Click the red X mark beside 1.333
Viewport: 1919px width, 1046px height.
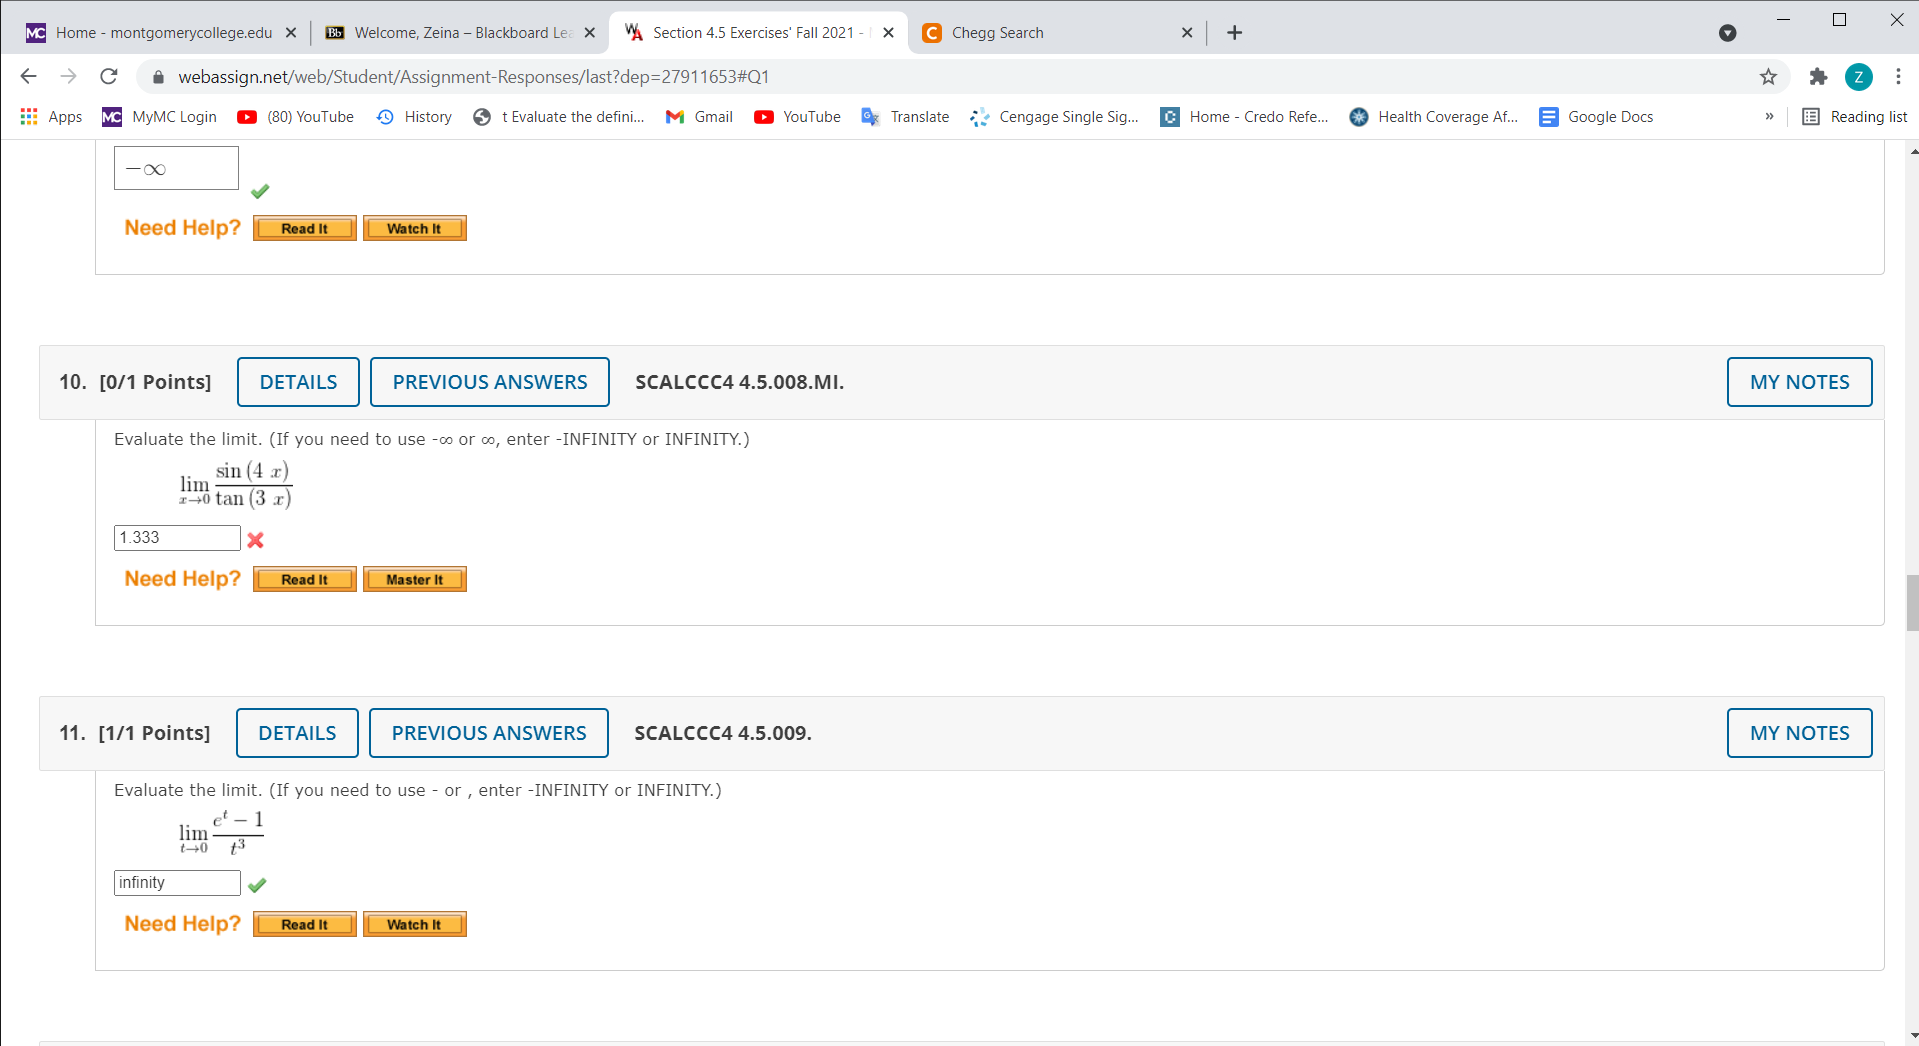click(256, 540)
